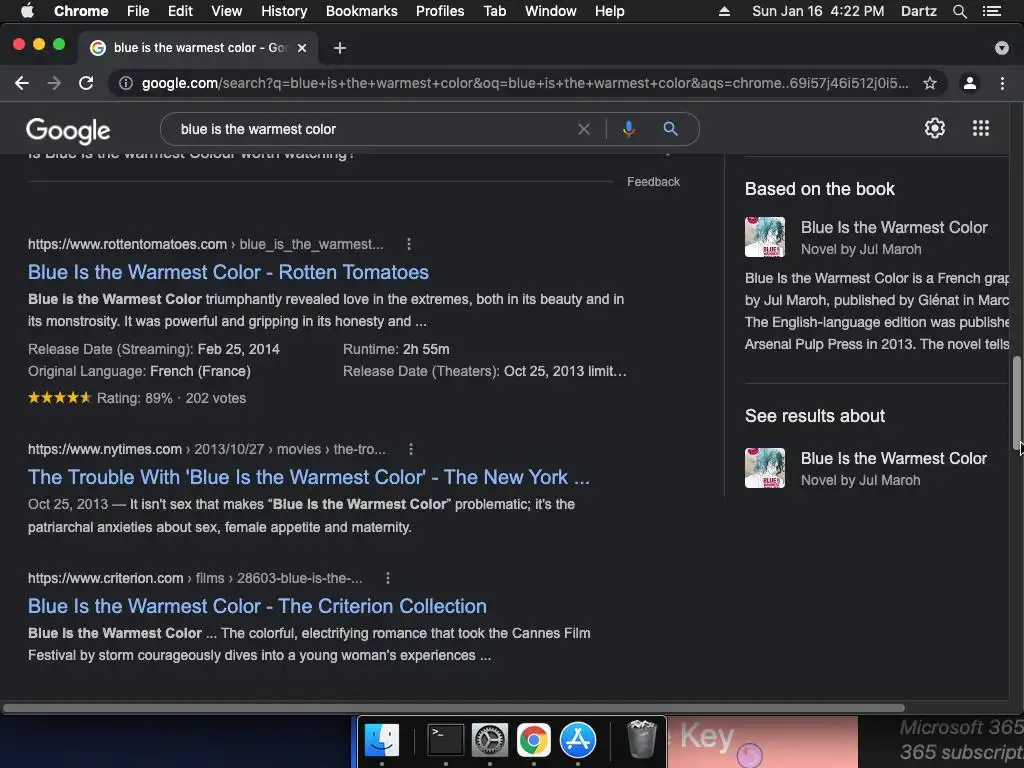Open book title under 'Based on the book'
The height and width of the screenshot is (768, 1024).
[894, 227]
